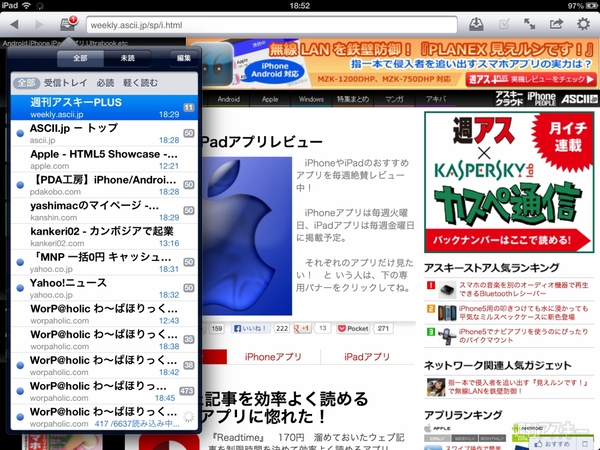Screen dimensions: 600x450
Task: Select the 全部 segment at popover top
Action: (x=80, y=58)
